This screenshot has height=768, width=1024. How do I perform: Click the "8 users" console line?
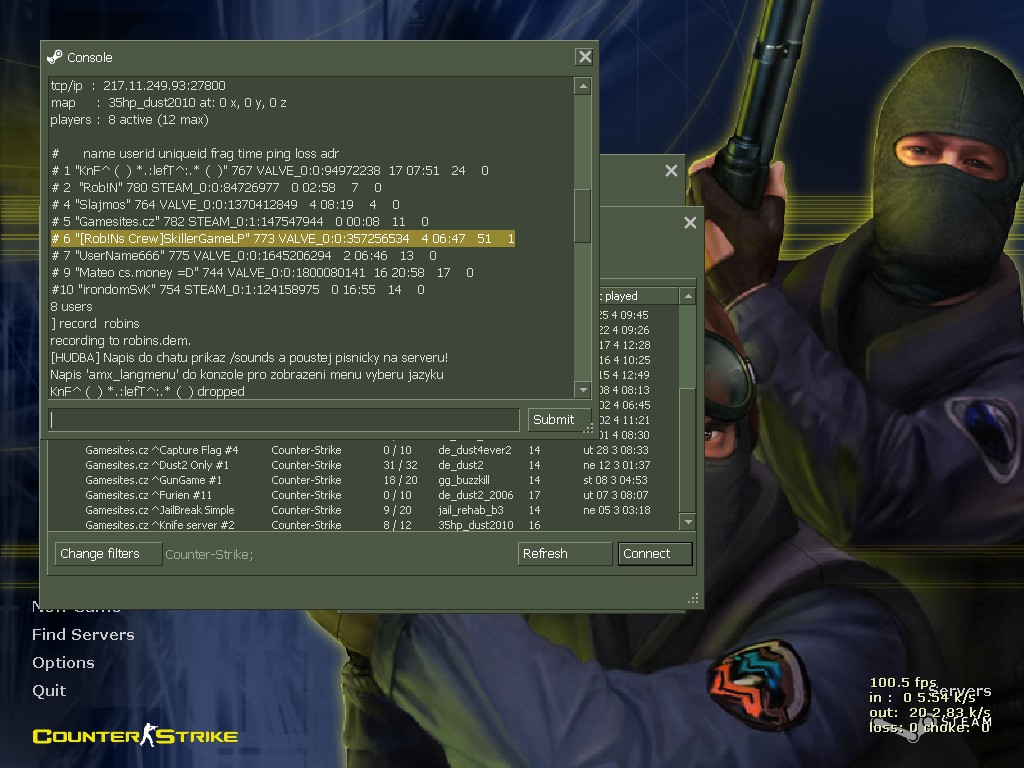click(71, 306)
